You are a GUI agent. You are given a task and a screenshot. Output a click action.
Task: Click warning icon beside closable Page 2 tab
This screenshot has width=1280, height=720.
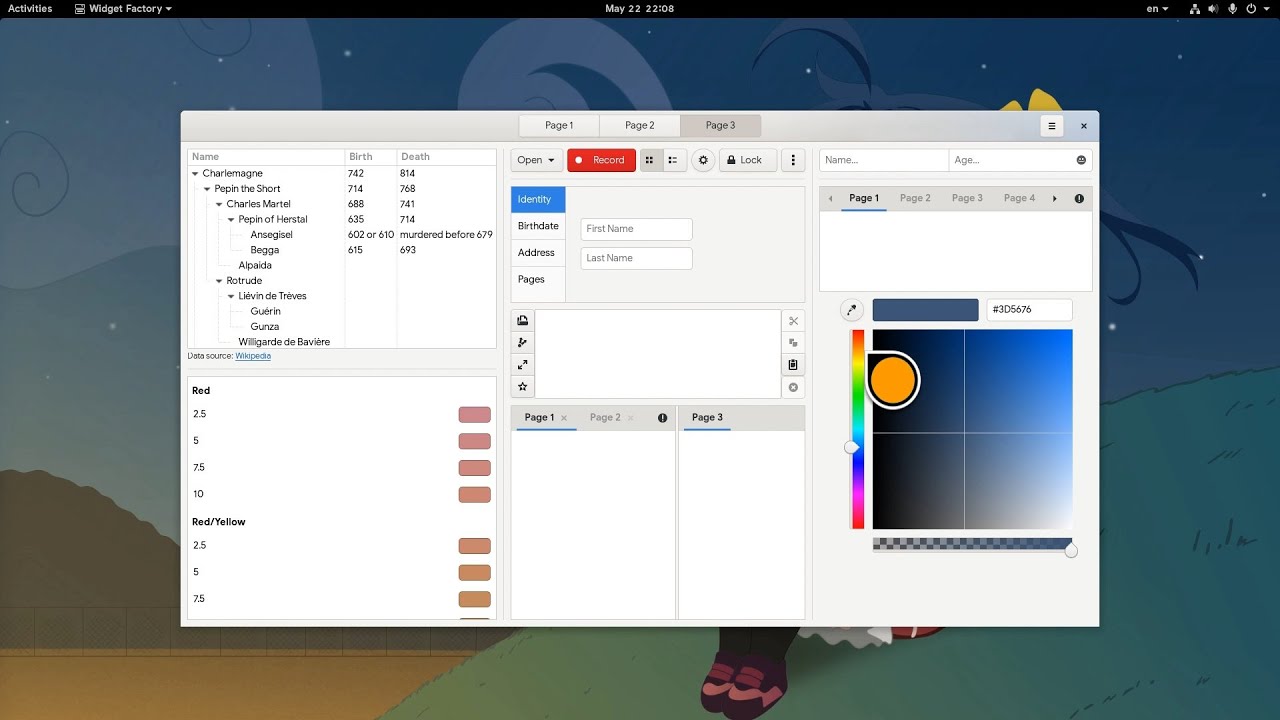(662, 418)
